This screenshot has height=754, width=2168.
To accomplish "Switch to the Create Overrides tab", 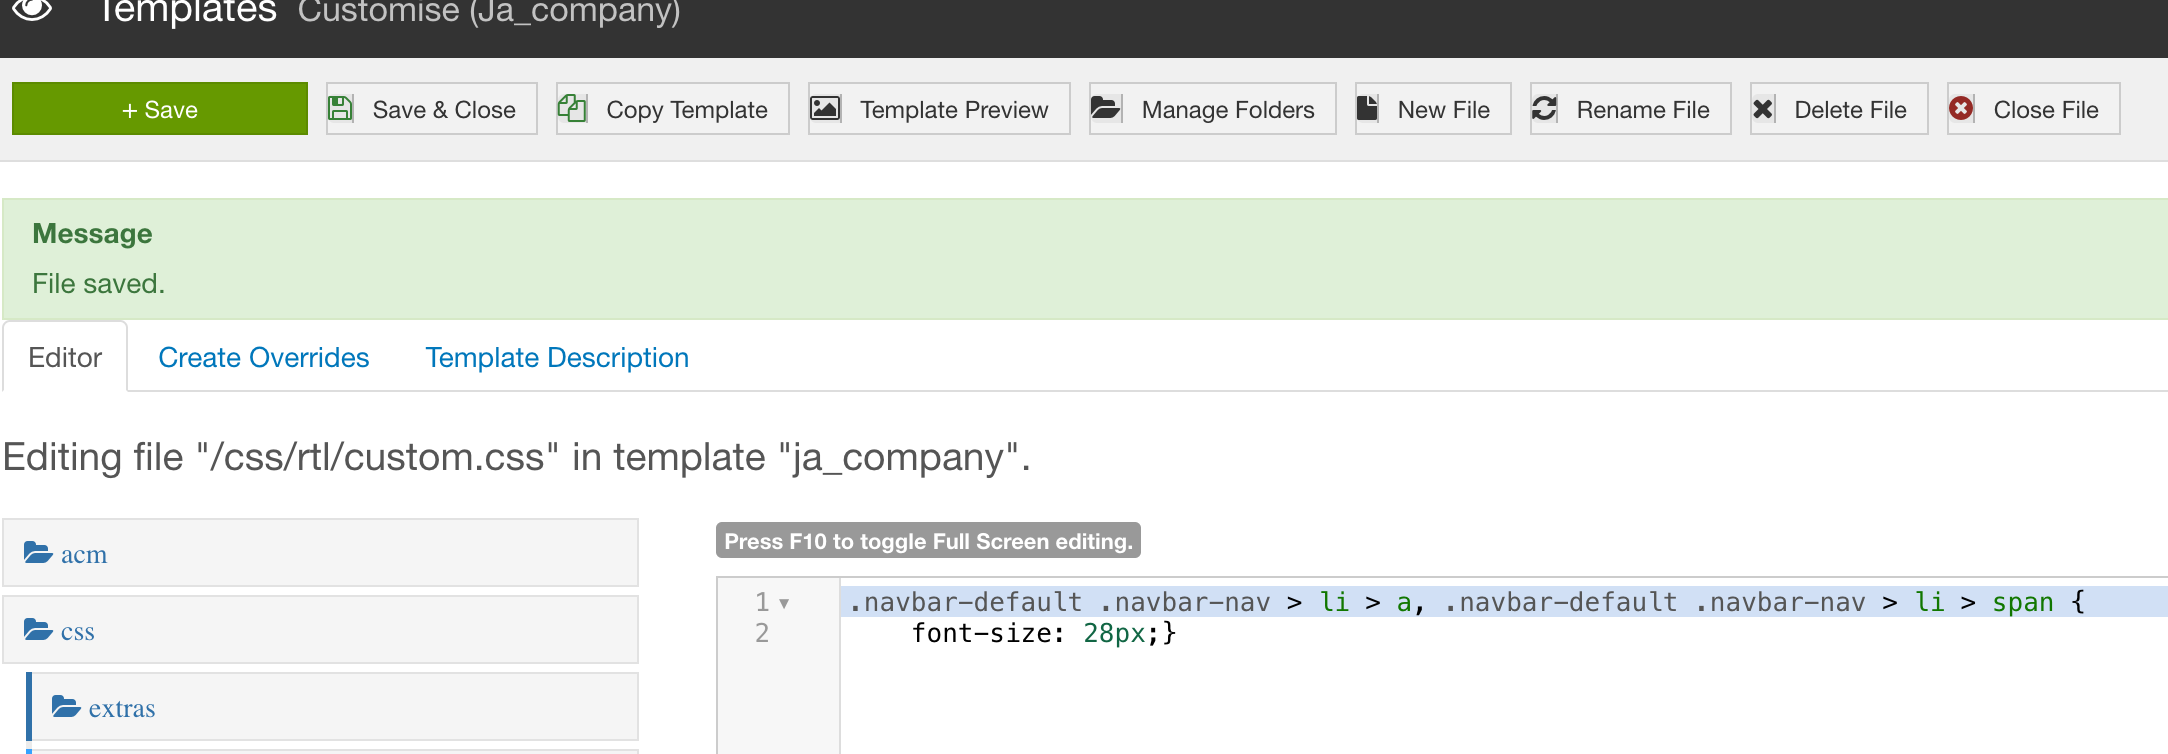I will point(263,358).
